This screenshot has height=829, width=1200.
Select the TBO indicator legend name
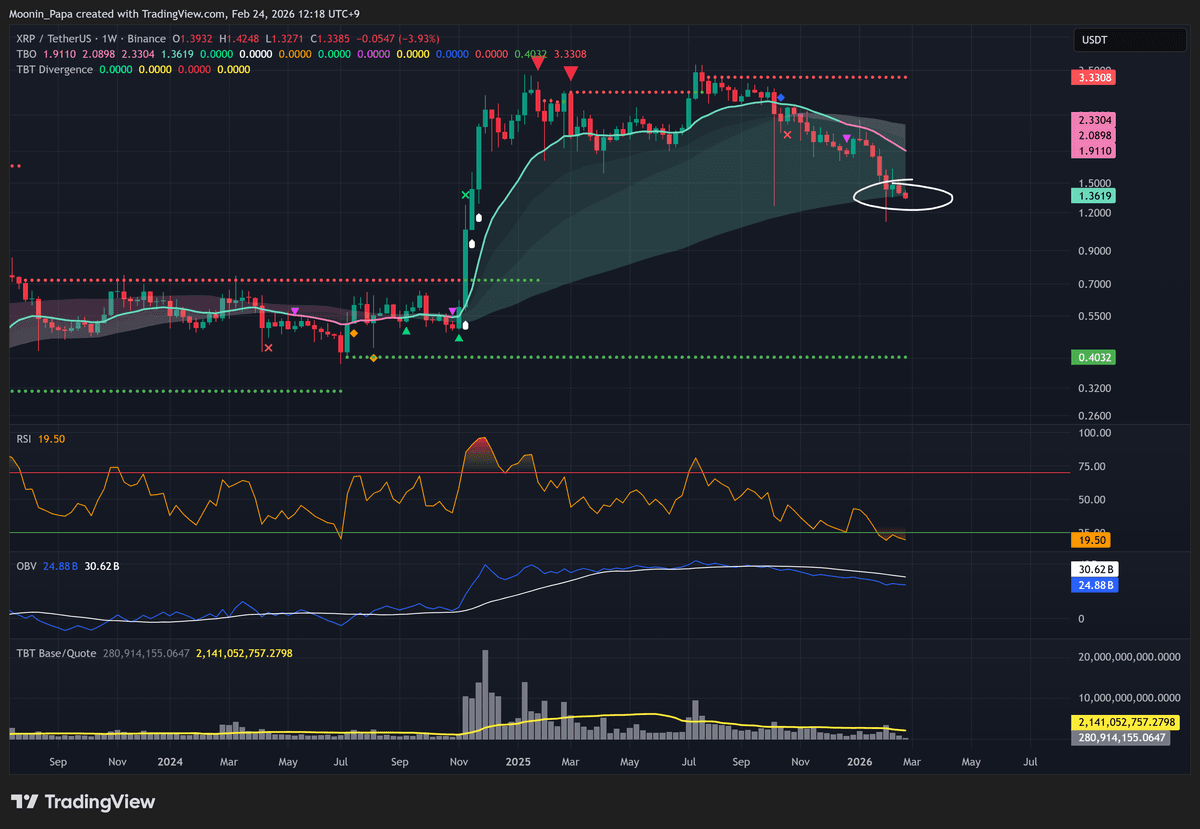click(25, 53)
